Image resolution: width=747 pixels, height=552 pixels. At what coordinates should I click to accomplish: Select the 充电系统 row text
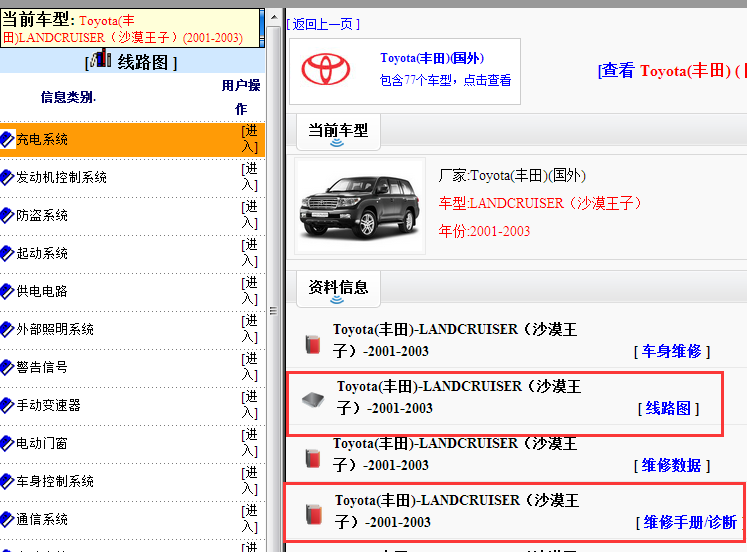42,139
